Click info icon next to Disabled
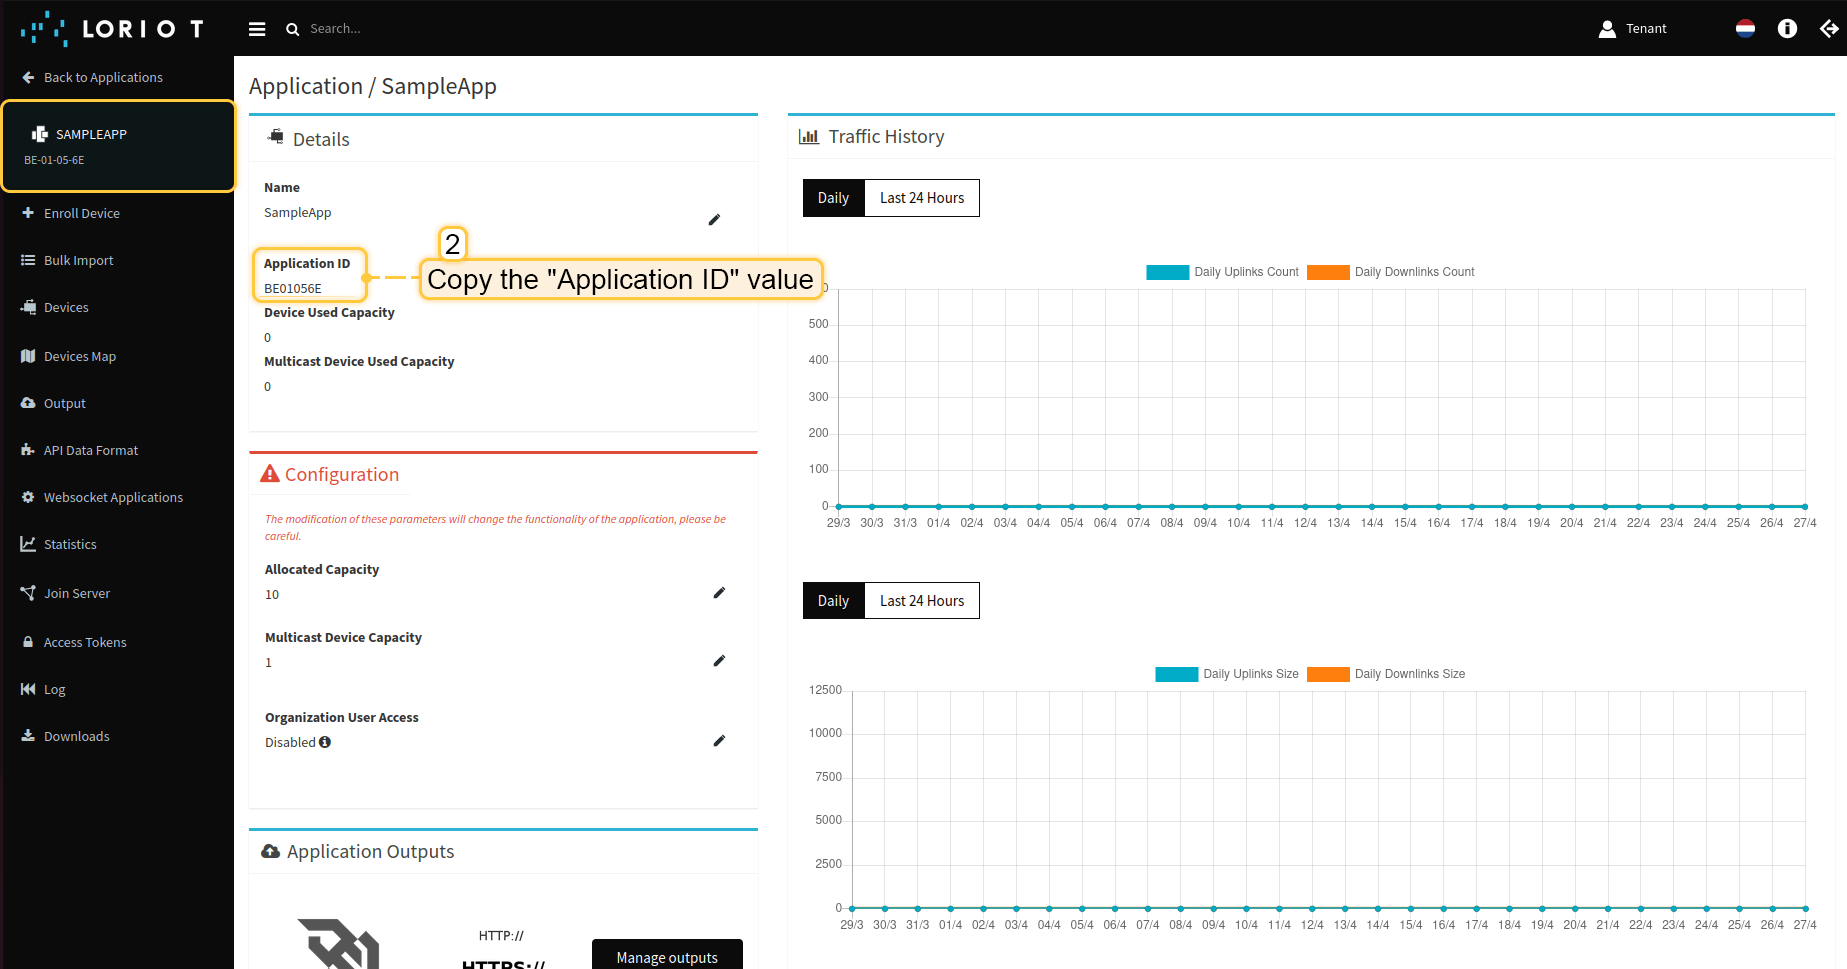The height and width of the screenshot is (969, 1847). pyautogui.click(x=325, y=742)
